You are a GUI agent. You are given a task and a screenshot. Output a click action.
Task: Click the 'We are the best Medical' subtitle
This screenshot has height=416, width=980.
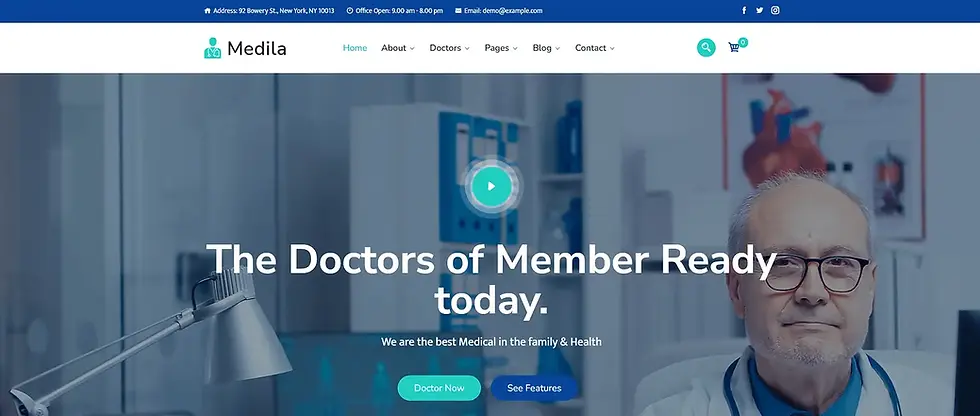pos(491,342)
